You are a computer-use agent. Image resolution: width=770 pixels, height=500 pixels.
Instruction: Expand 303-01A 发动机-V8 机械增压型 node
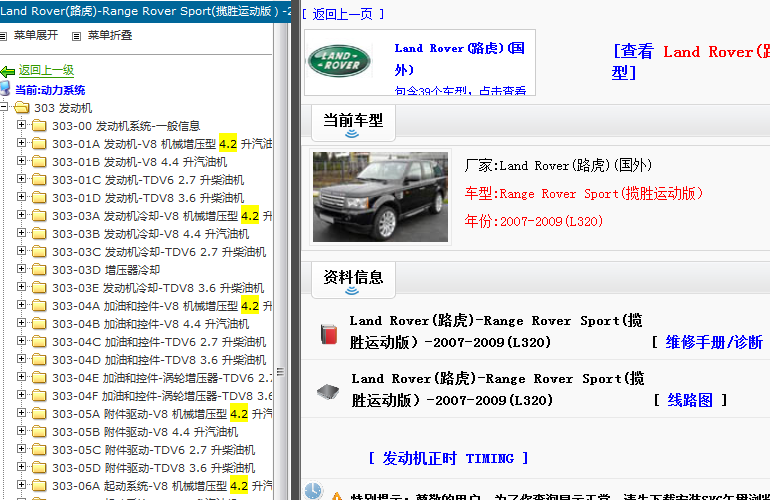21,142
